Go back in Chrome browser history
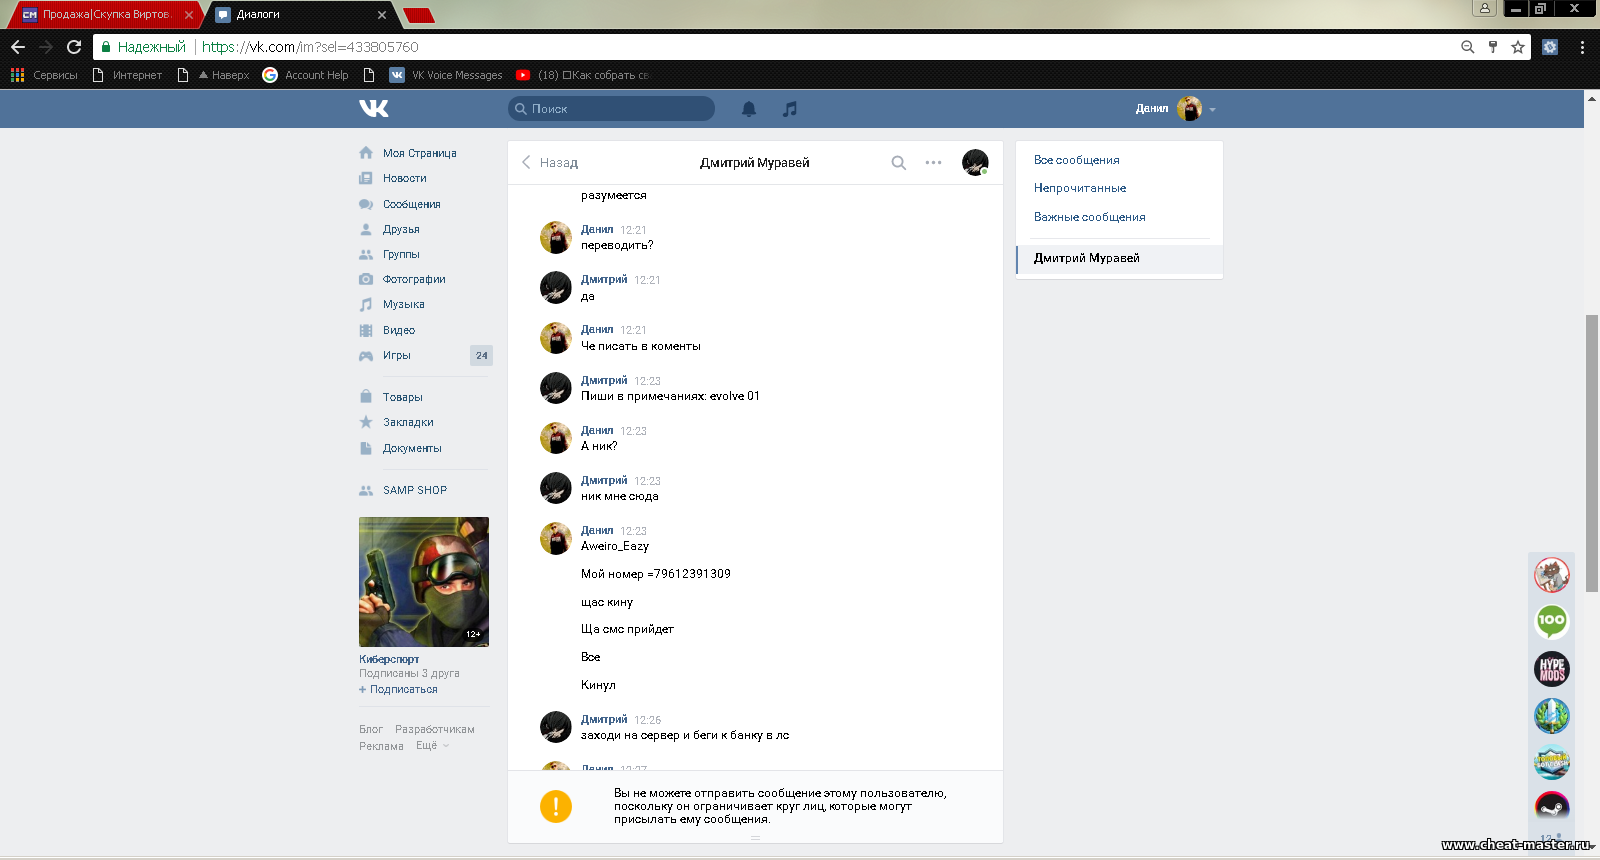Image resolution: width=1600 pixels, height=860 pixels. coord(18,47)
